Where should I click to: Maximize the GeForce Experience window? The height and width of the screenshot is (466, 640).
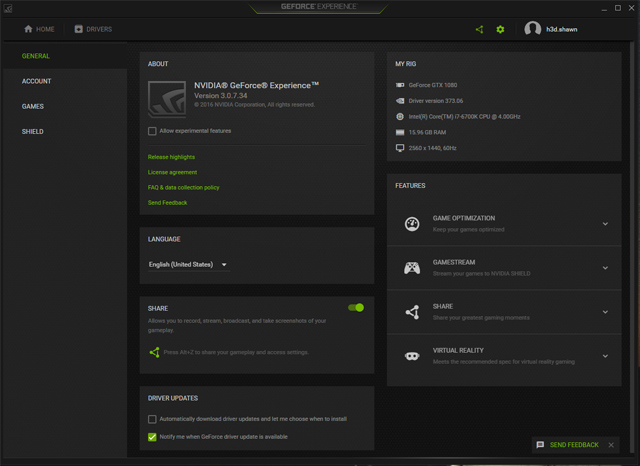pyautogui.click(x=618, y=8)
